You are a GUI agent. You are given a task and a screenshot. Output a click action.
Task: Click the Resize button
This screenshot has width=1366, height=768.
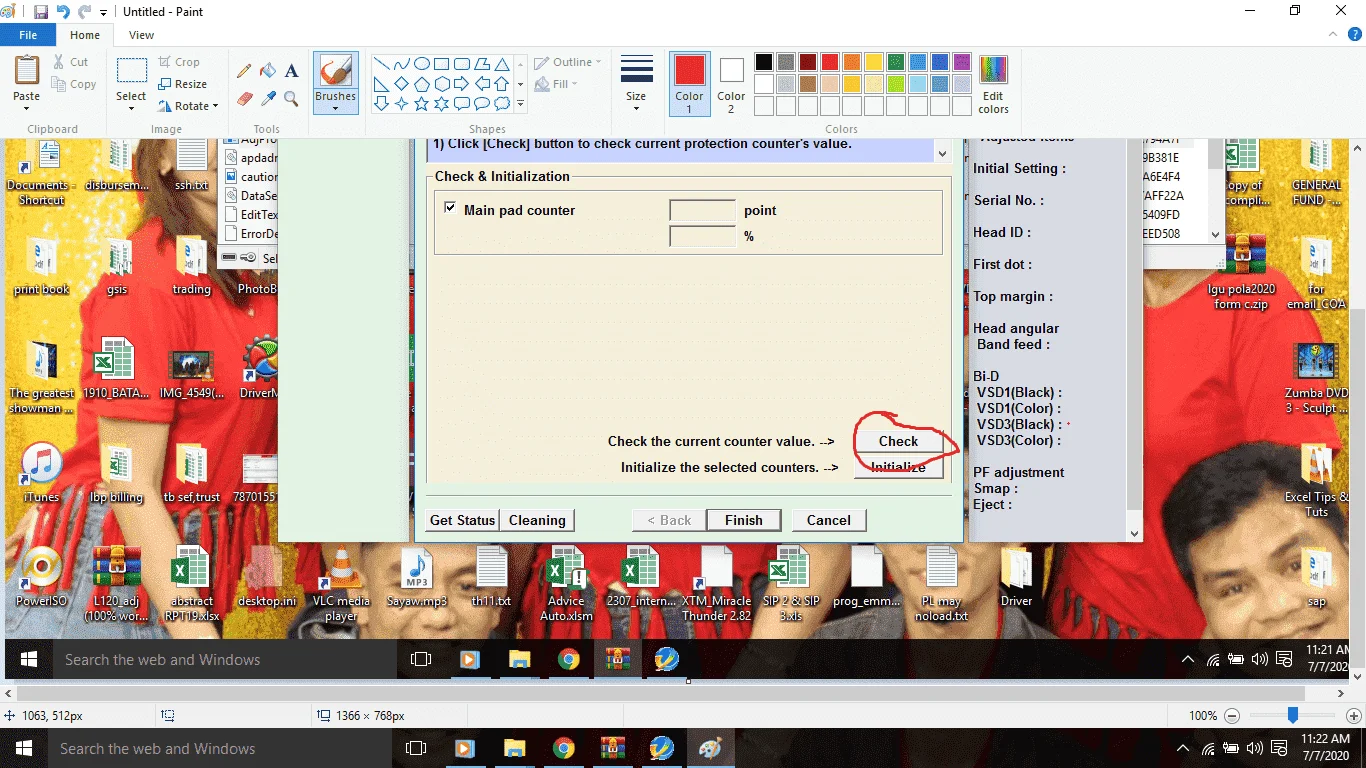[183, 84]
